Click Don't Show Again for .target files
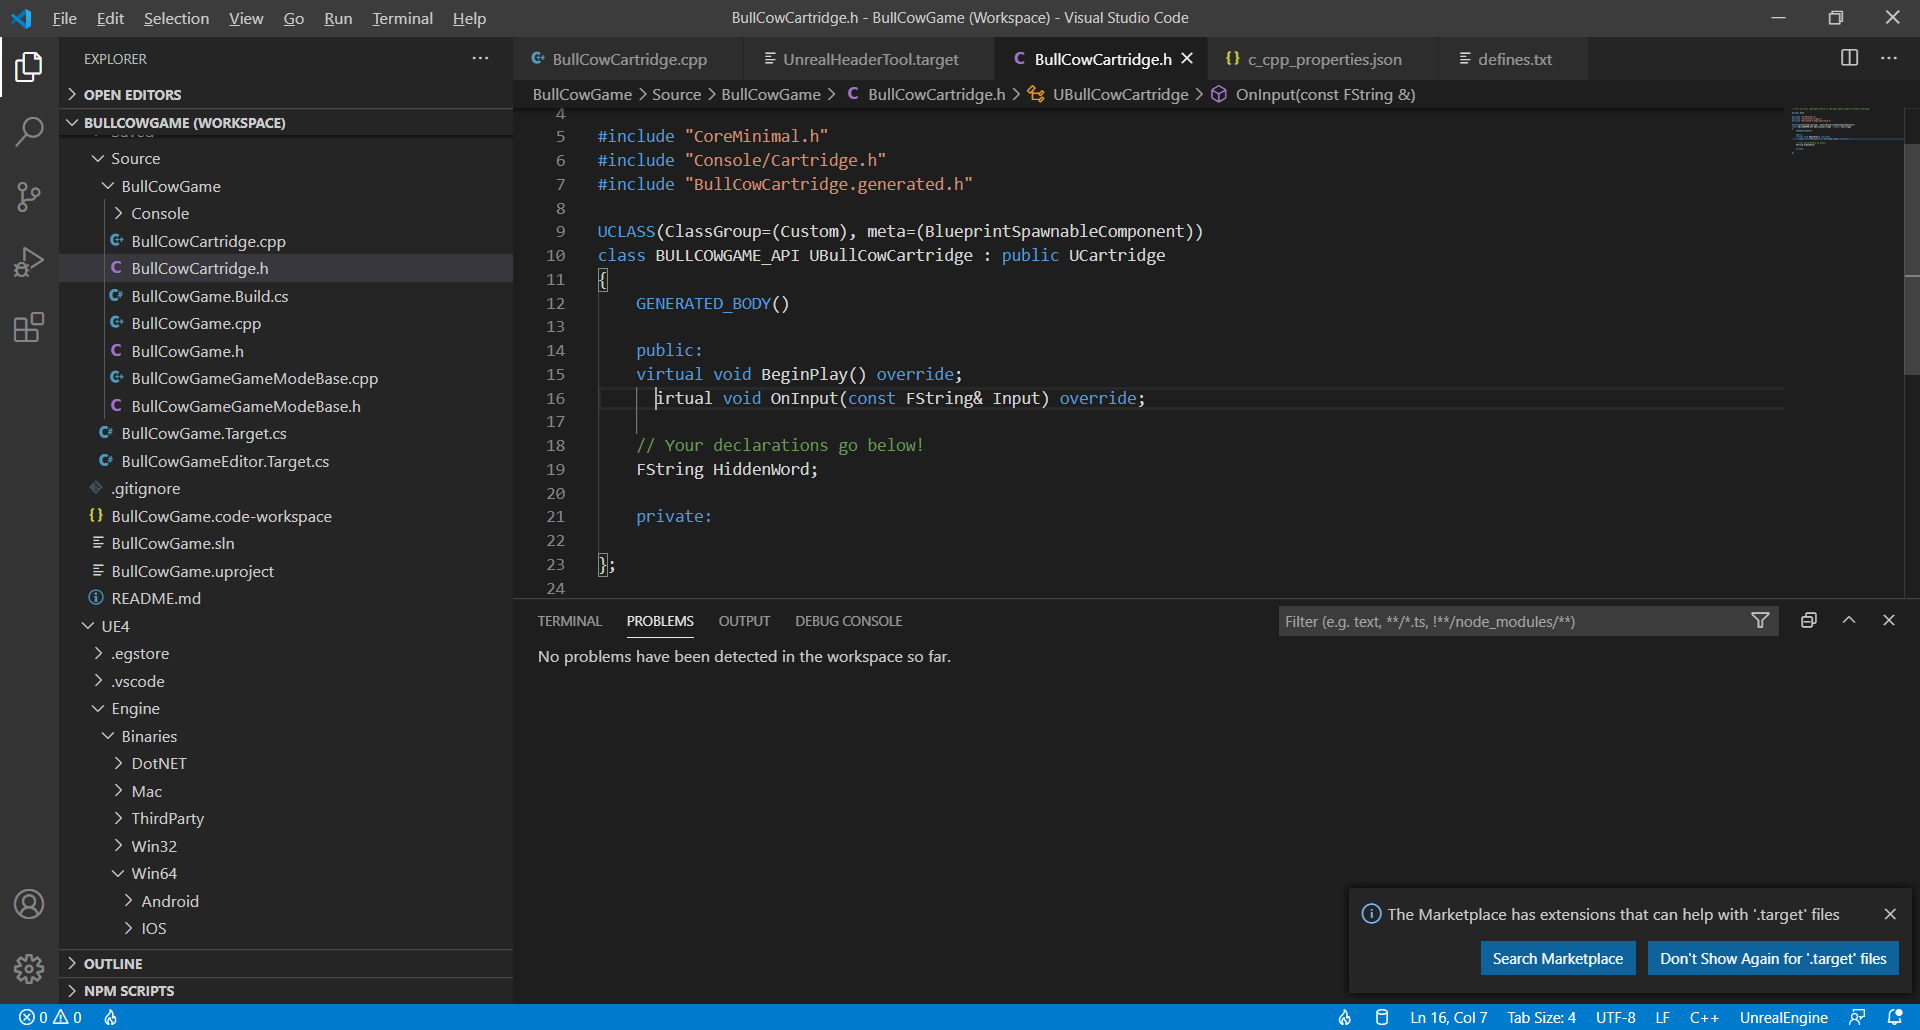Viewport: 1920px width, 1030px height. (1772, 958)
